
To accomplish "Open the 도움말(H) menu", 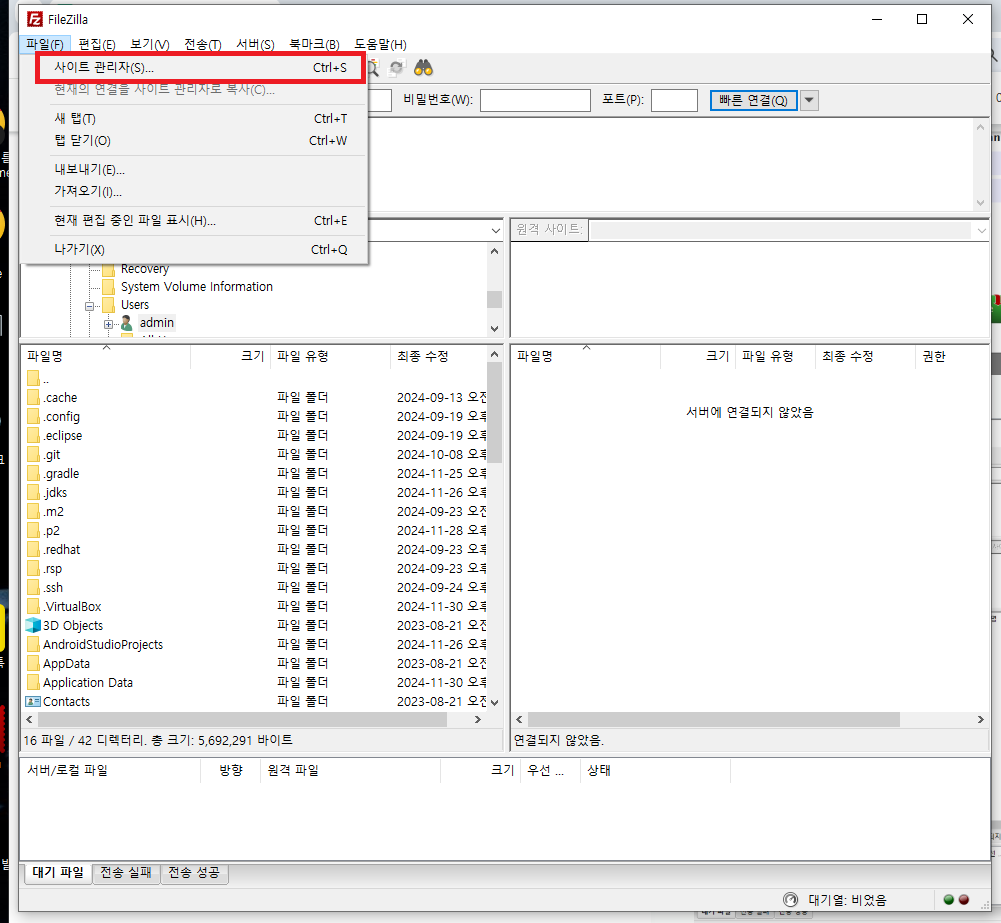I will tap(380, 44).
